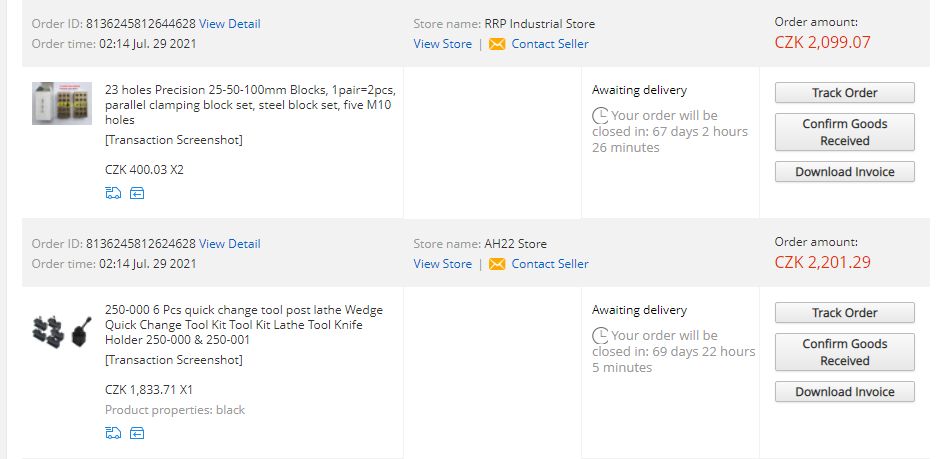Confirm Goods Received for RRP Industrial order
Viewport: 944px width, 459px height.
pyautogui.click(x=845, y=132)
